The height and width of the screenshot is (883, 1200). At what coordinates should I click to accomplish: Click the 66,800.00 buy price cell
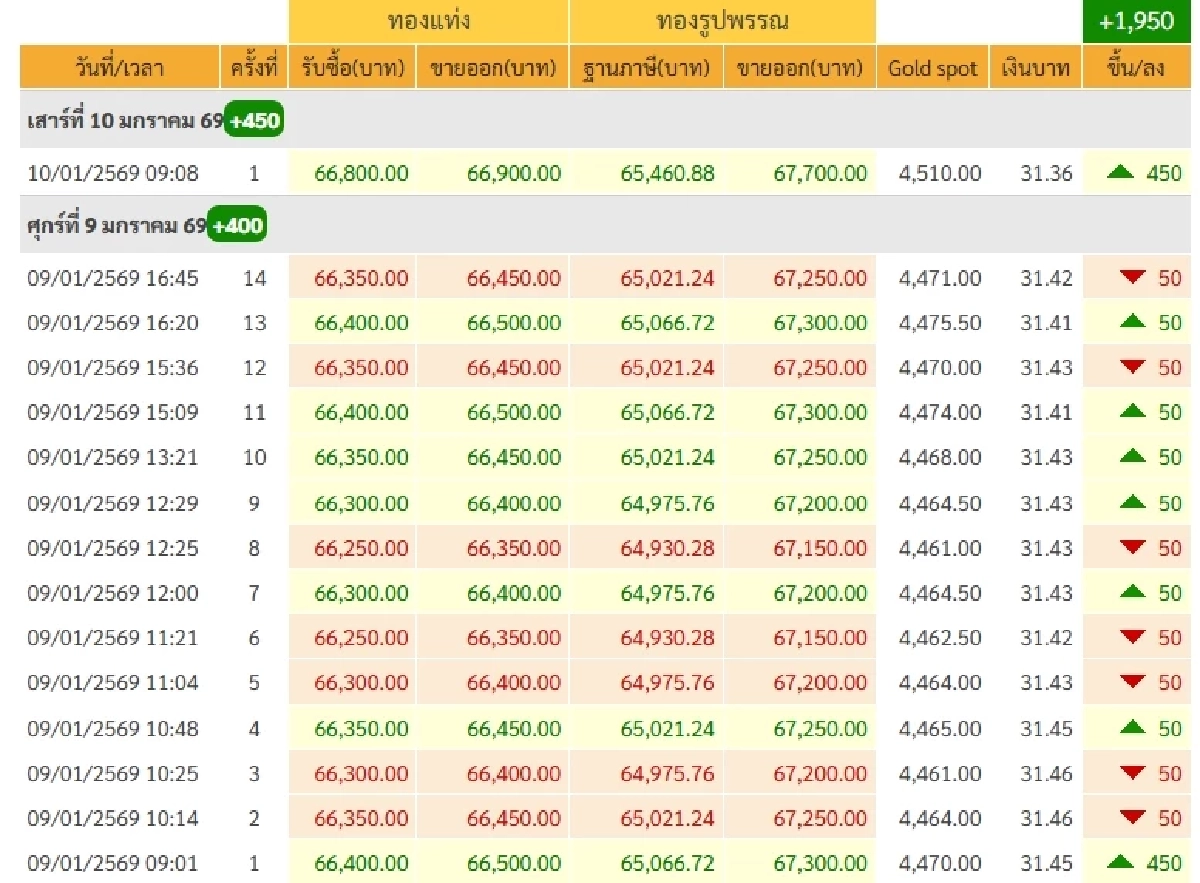tap(361, 173)
